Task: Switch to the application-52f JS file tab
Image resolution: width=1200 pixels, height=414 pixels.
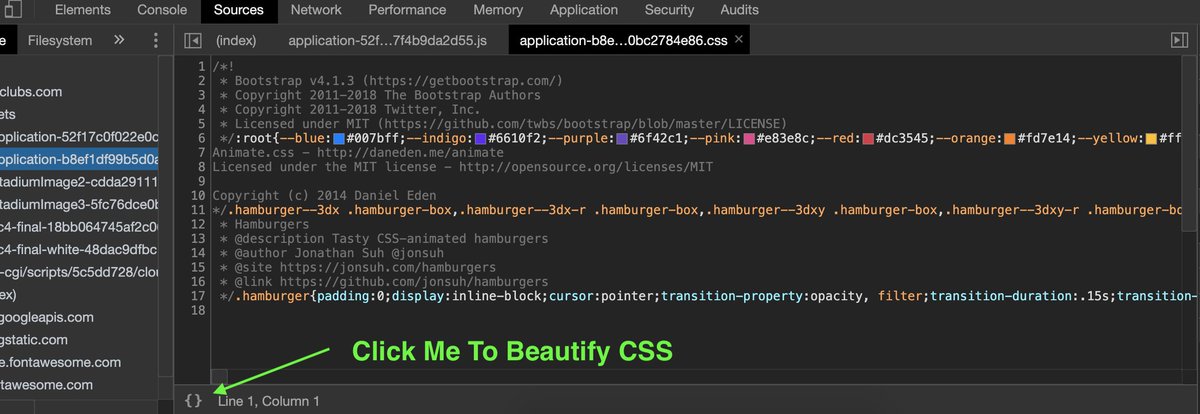Action: (387, 41)
